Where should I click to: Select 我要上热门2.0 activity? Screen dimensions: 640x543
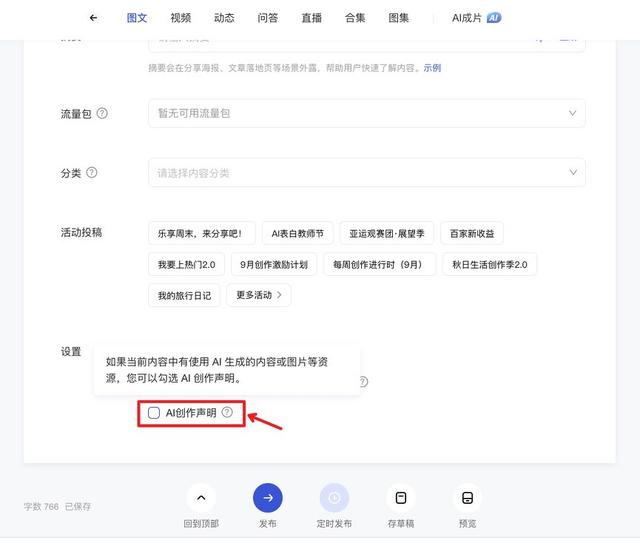point(187,264)
